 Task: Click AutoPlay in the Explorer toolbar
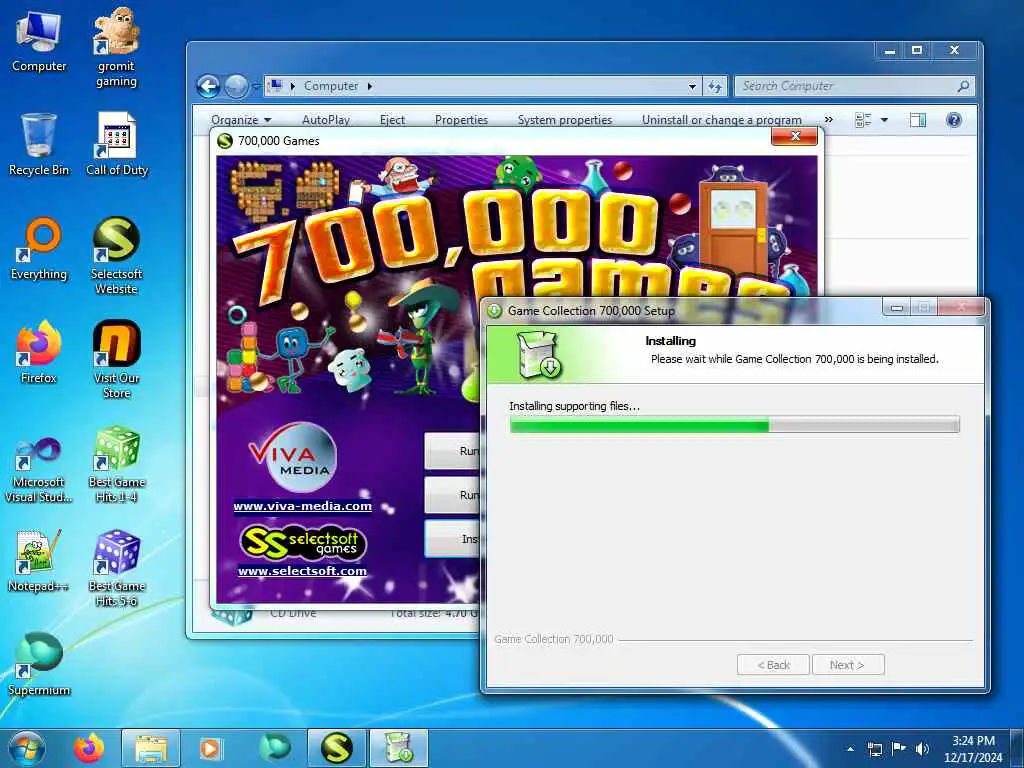[x=326, y=120]
